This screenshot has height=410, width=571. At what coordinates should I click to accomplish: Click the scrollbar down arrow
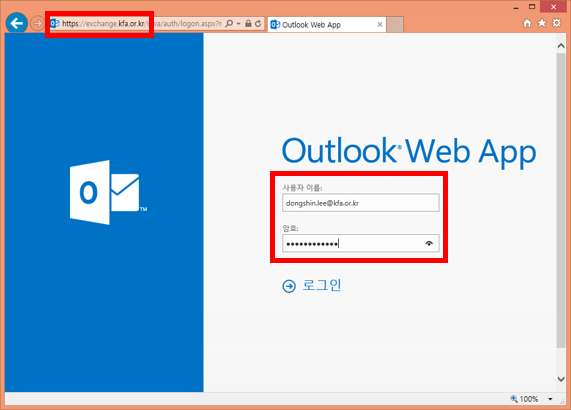point(561,379)
